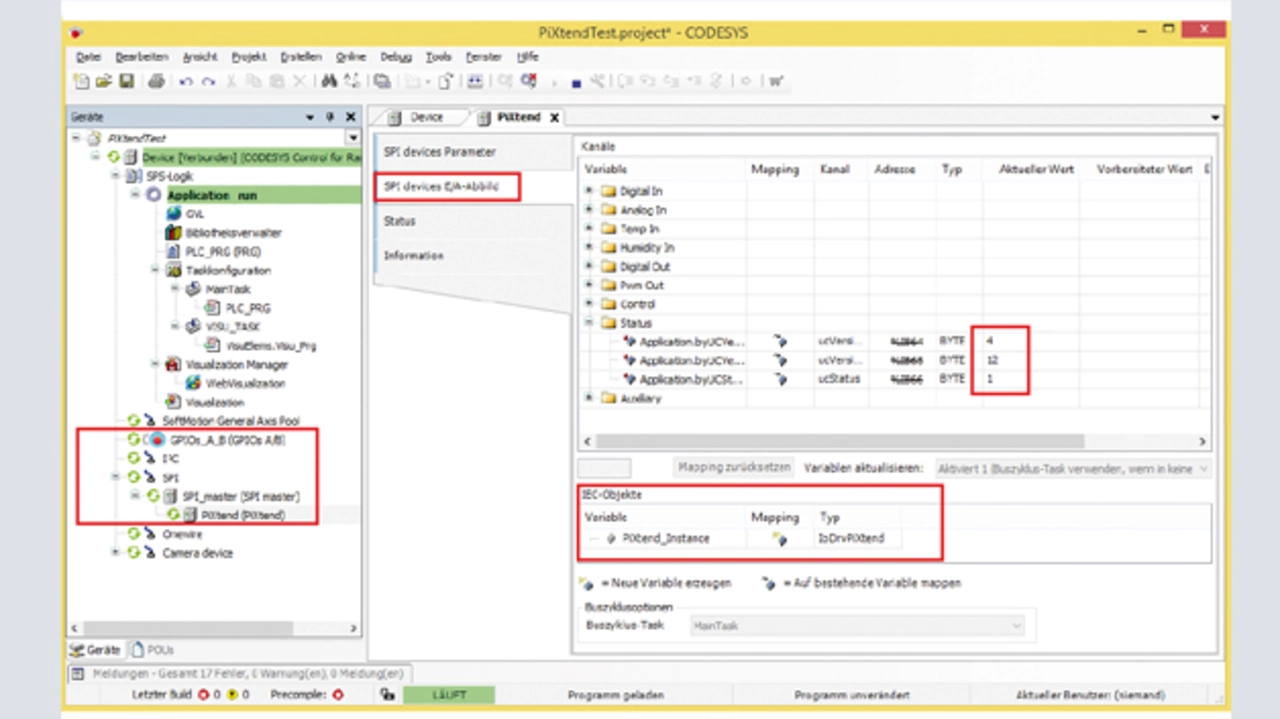Collapse the Status channel folder
Viewport: 1280px width, 719px height.
click(x=589, y=323)
